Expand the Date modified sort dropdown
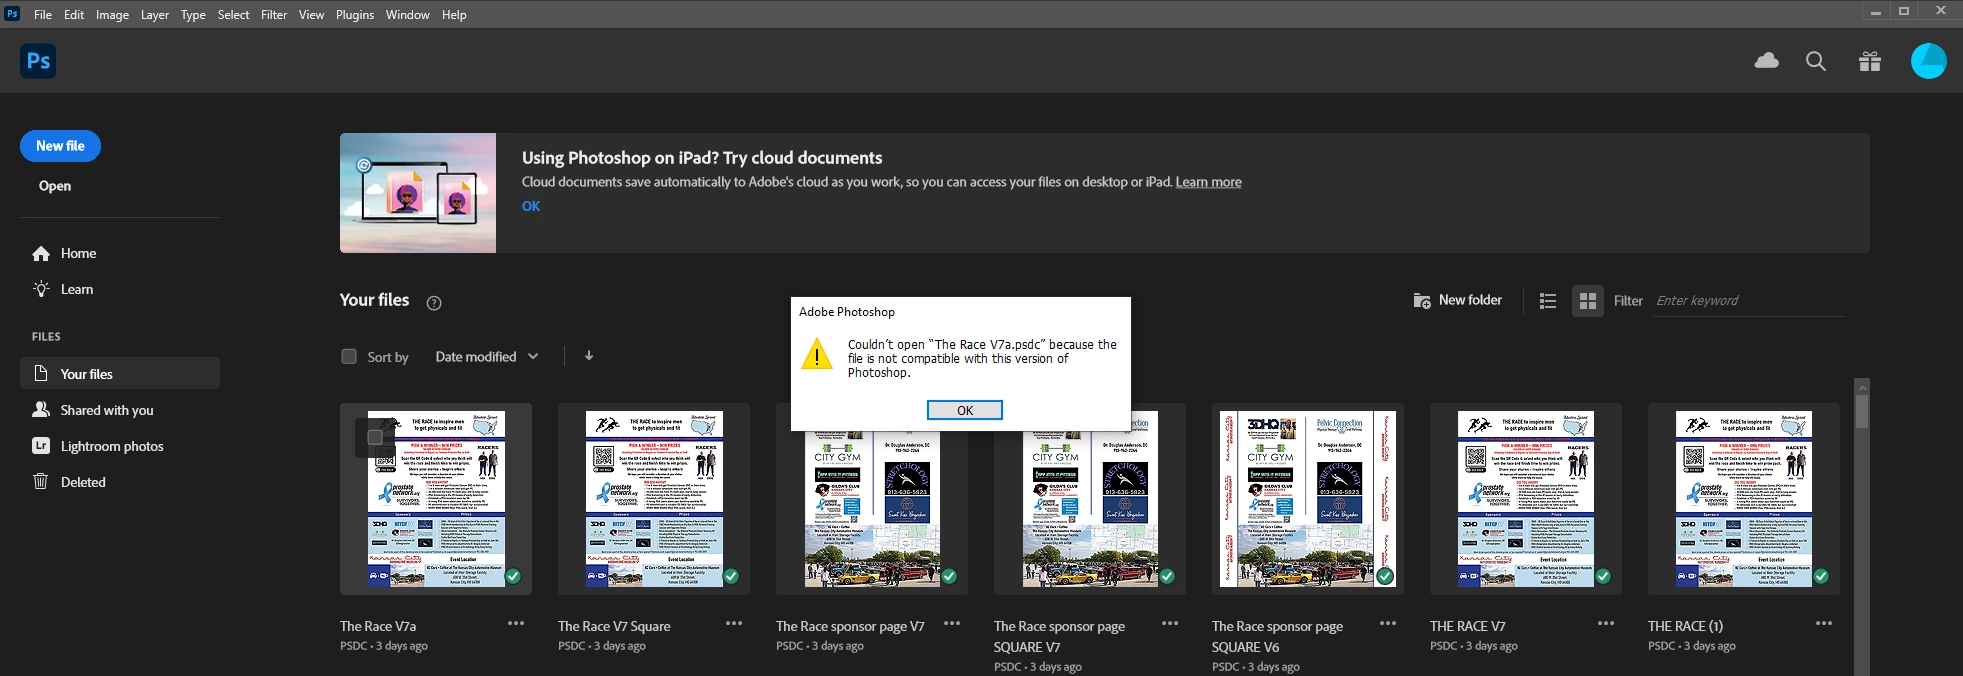Screen dimensions: 1963x676 point(487,356)
